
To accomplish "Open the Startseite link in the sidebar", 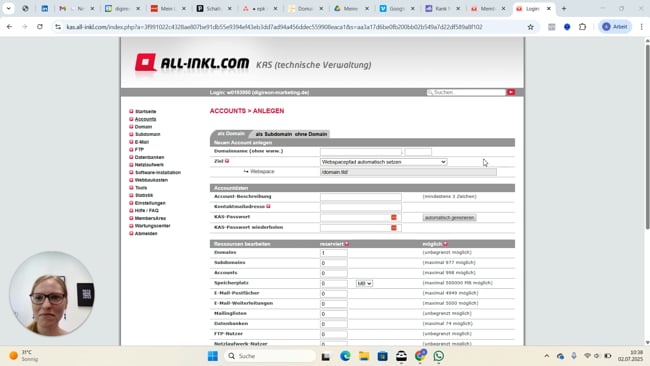I will pos(146,111).
